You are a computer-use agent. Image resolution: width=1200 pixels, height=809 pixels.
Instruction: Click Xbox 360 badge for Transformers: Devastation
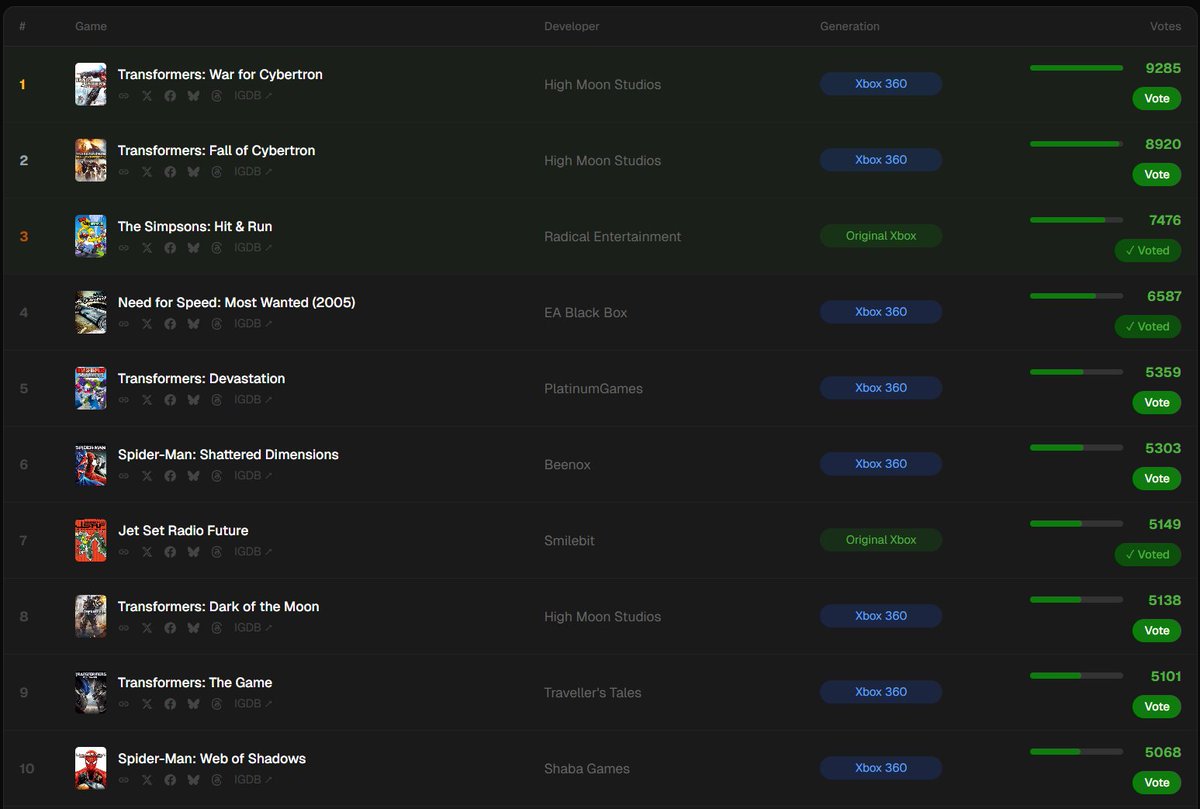(x=881, y=388)
